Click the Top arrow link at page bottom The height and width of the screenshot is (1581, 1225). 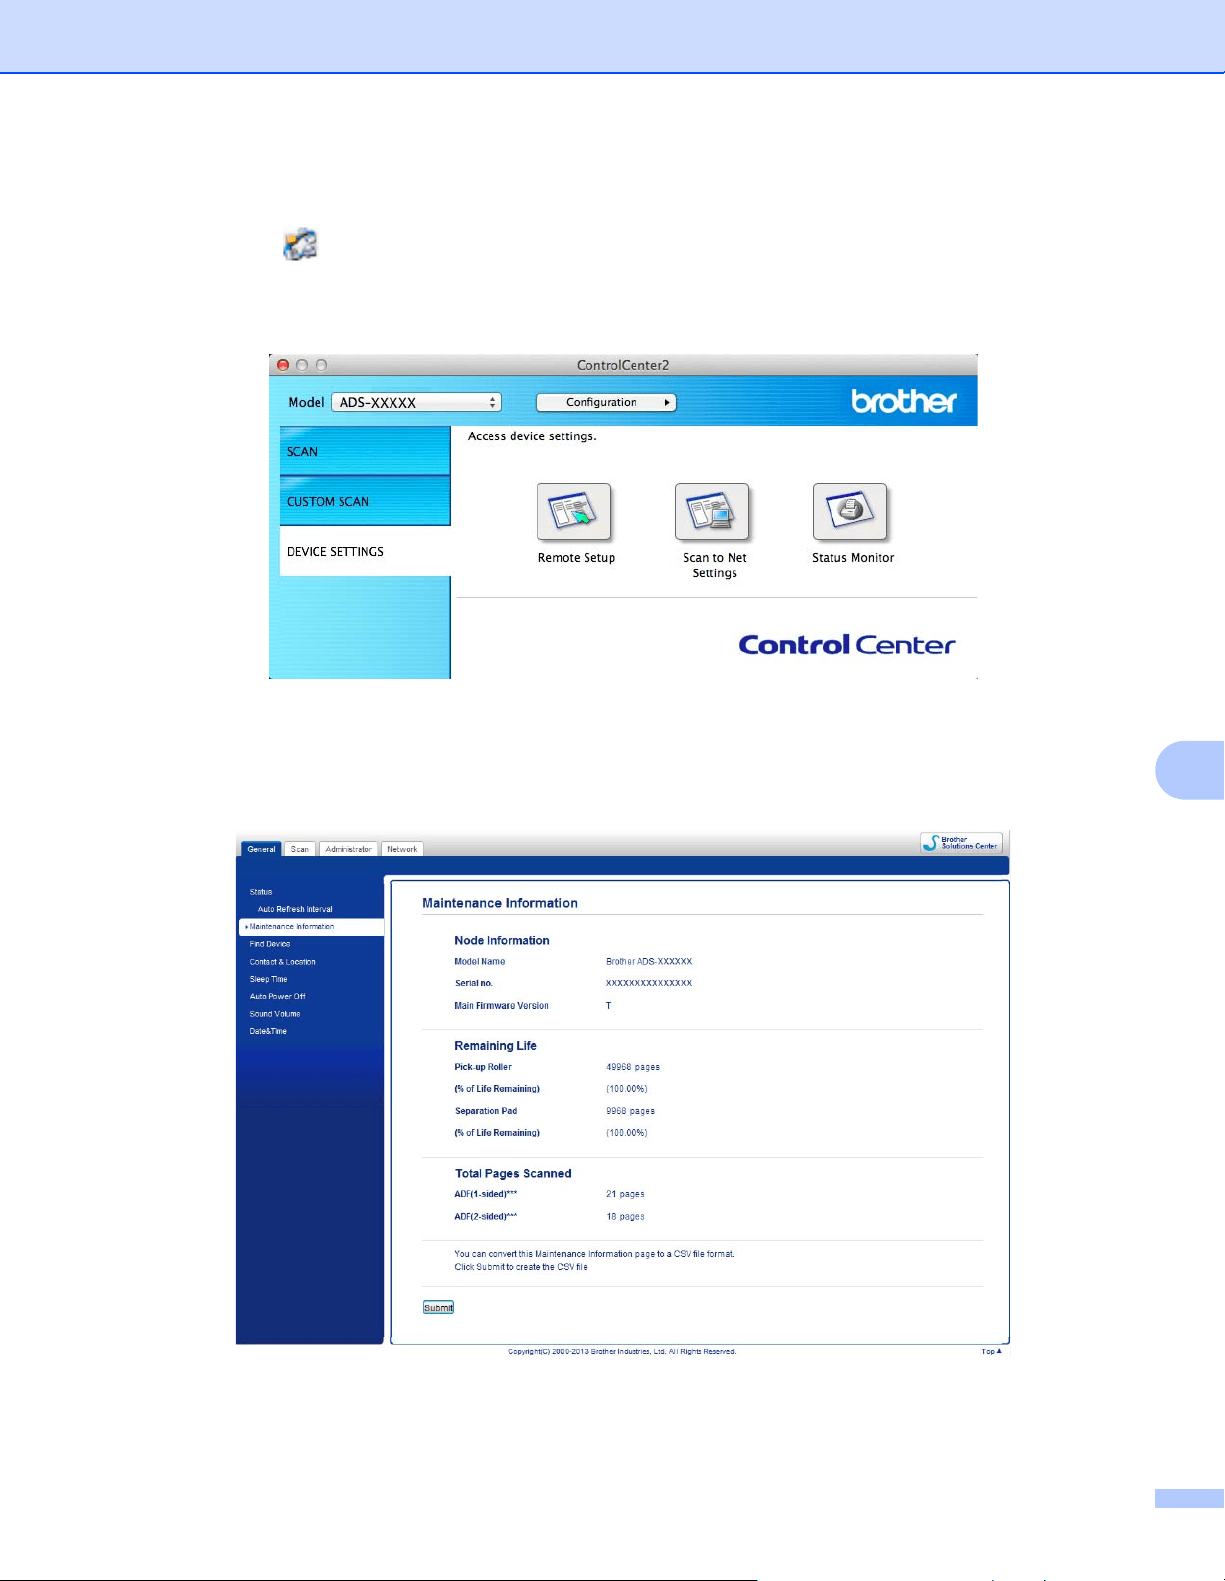991,1351
